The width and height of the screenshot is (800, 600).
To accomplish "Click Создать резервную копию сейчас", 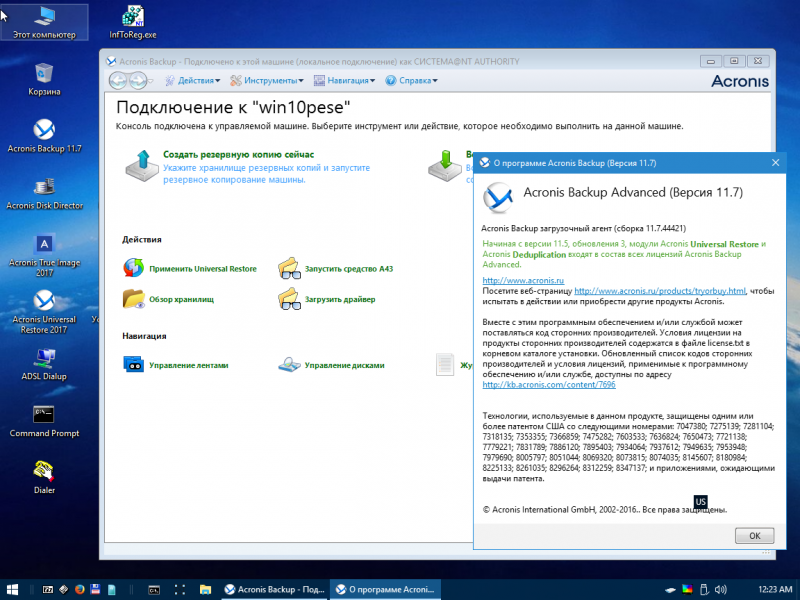I will pos(238,155).
